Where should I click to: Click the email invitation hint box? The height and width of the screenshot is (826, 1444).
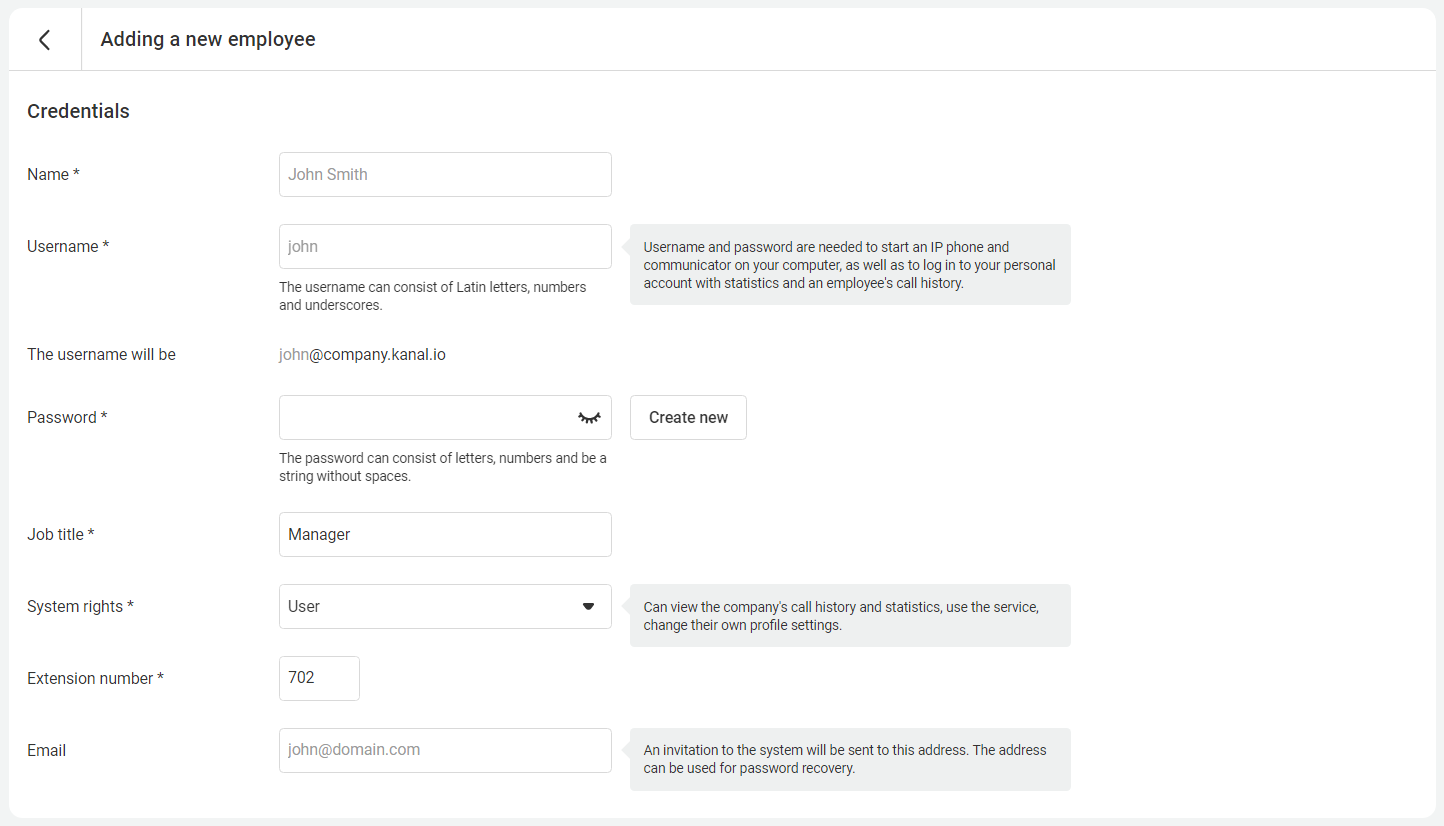pyautogui.click(x=850, y=760)
